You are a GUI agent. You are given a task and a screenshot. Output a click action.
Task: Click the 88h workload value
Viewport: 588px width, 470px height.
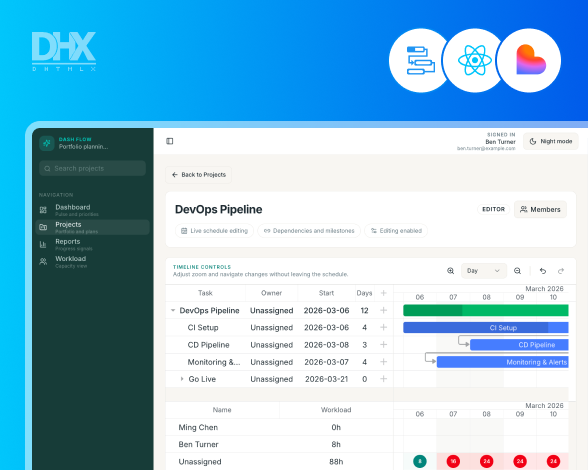pos(336,461)
